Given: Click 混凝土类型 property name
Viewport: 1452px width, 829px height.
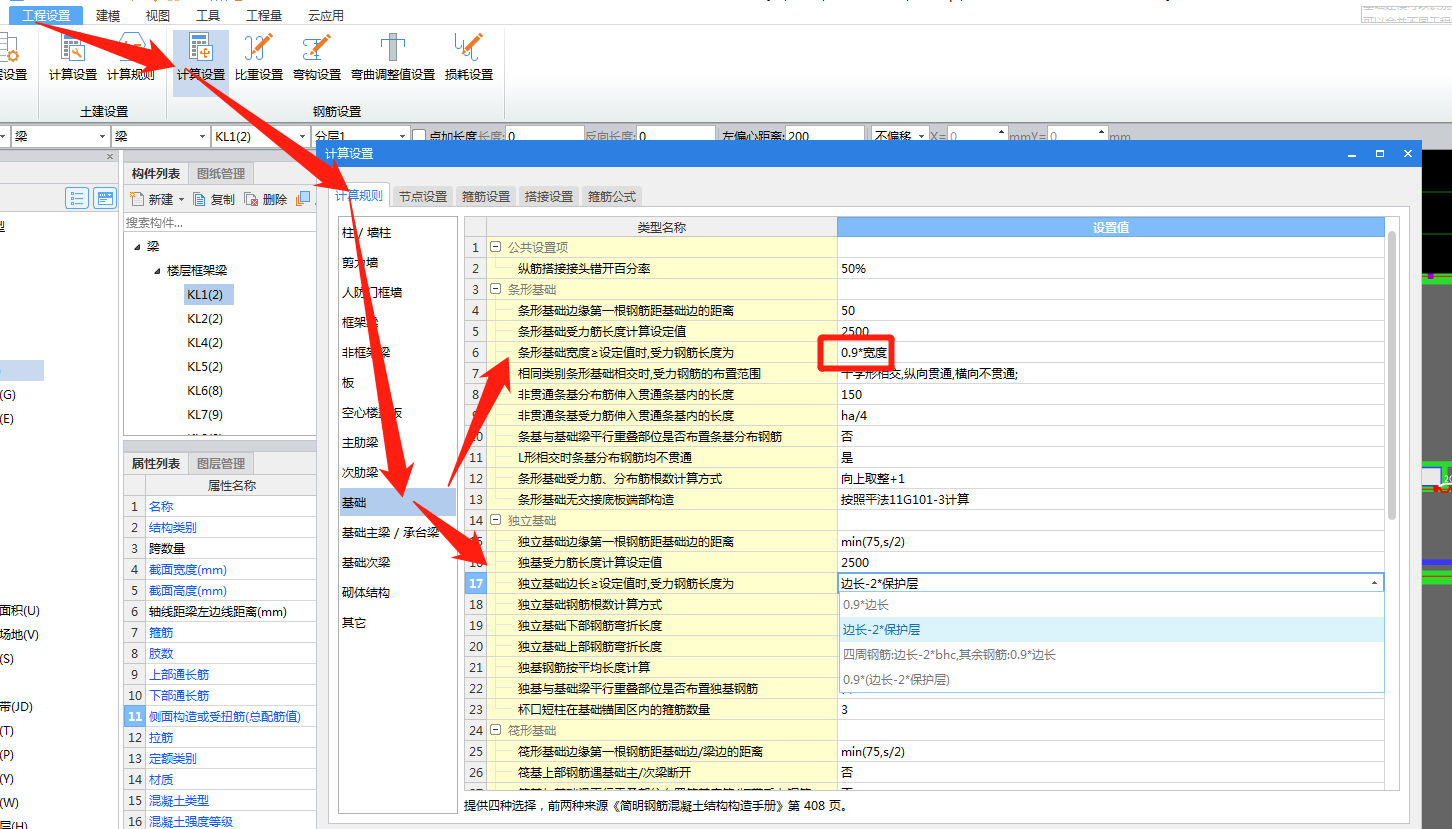Looking at the screenshot, I should tap(179, 801).
